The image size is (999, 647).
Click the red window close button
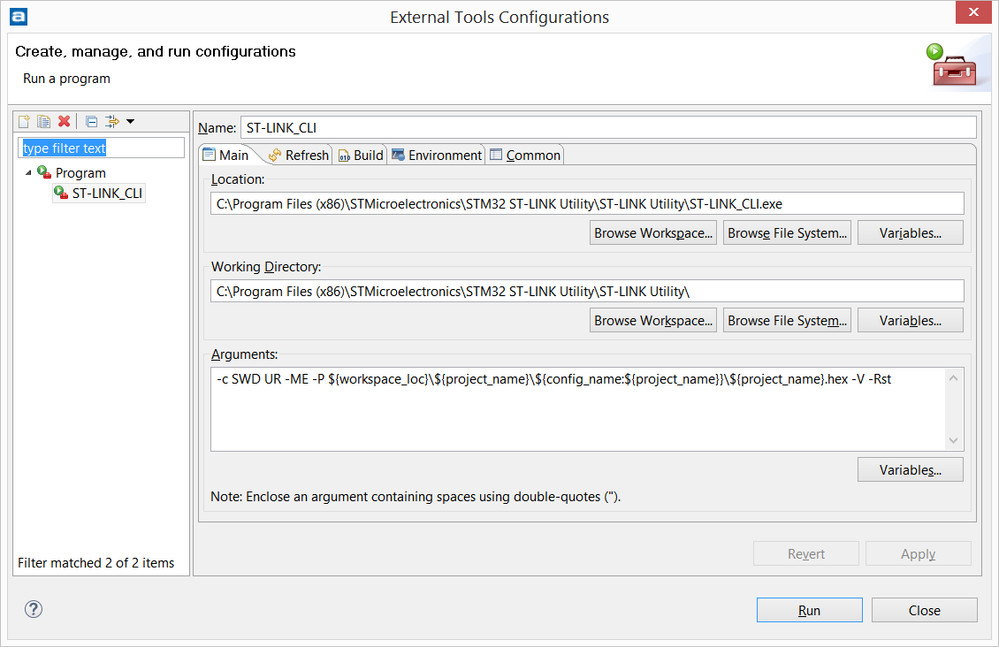[x=973, y=12]
